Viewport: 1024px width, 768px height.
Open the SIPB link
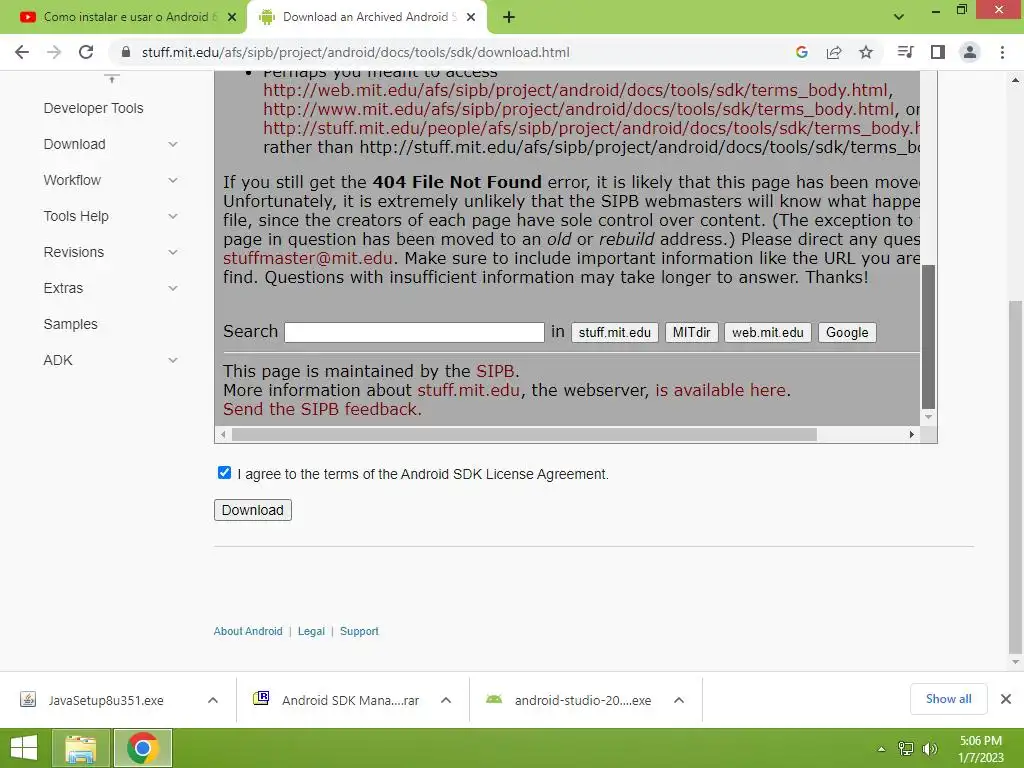495,371
